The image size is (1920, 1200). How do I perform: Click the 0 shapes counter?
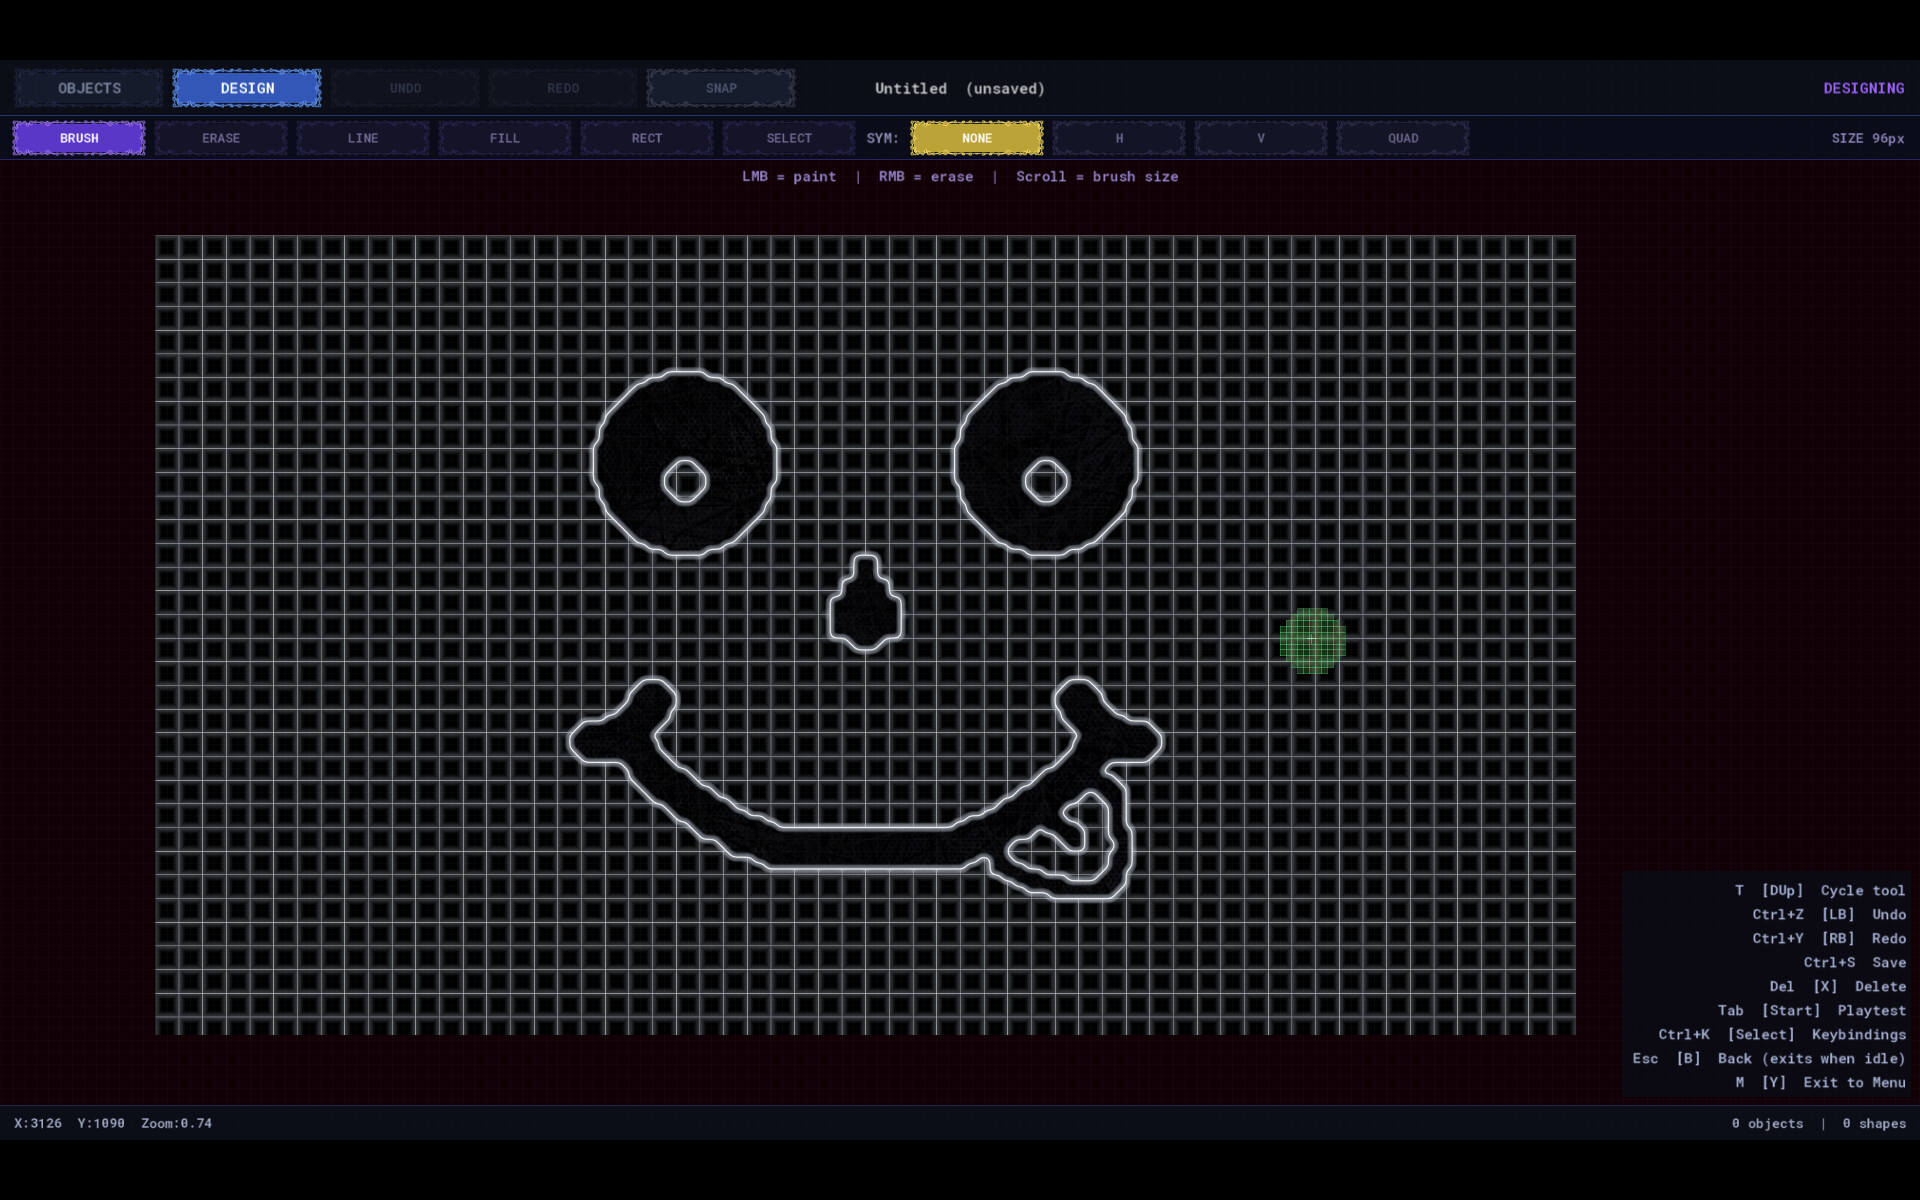point(1874,1123)
